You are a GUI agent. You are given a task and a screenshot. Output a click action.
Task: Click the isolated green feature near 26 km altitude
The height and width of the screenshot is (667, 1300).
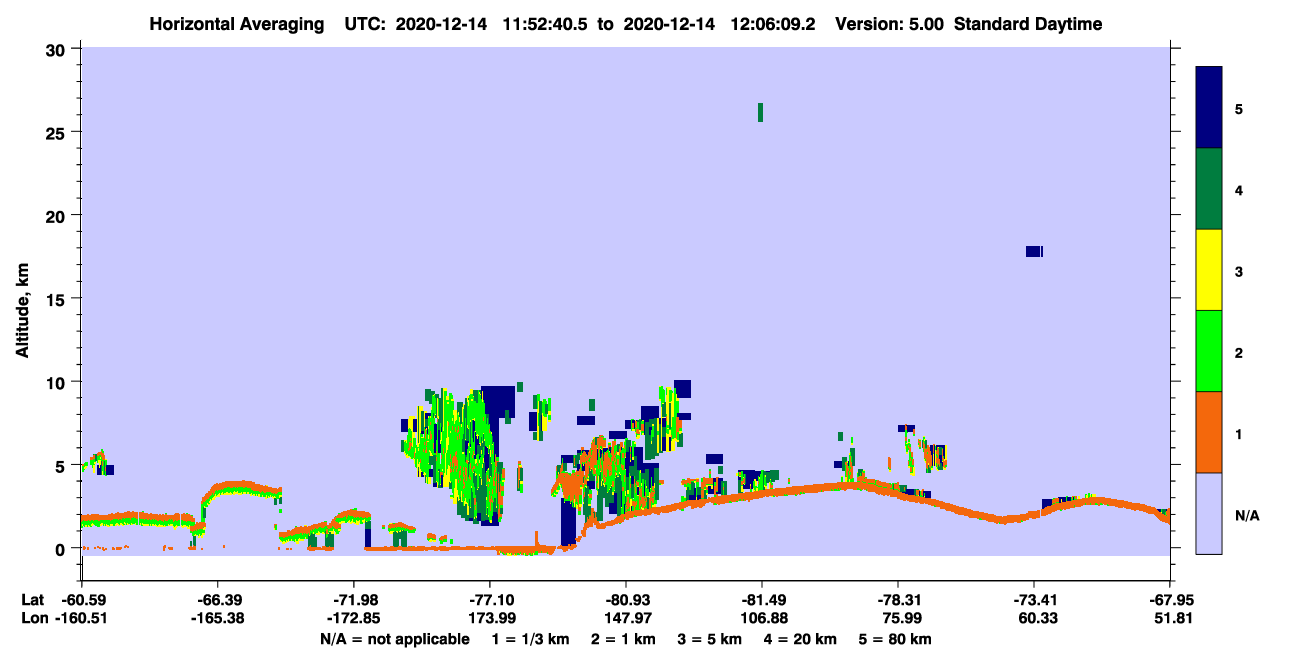click(x=761, y=112)
